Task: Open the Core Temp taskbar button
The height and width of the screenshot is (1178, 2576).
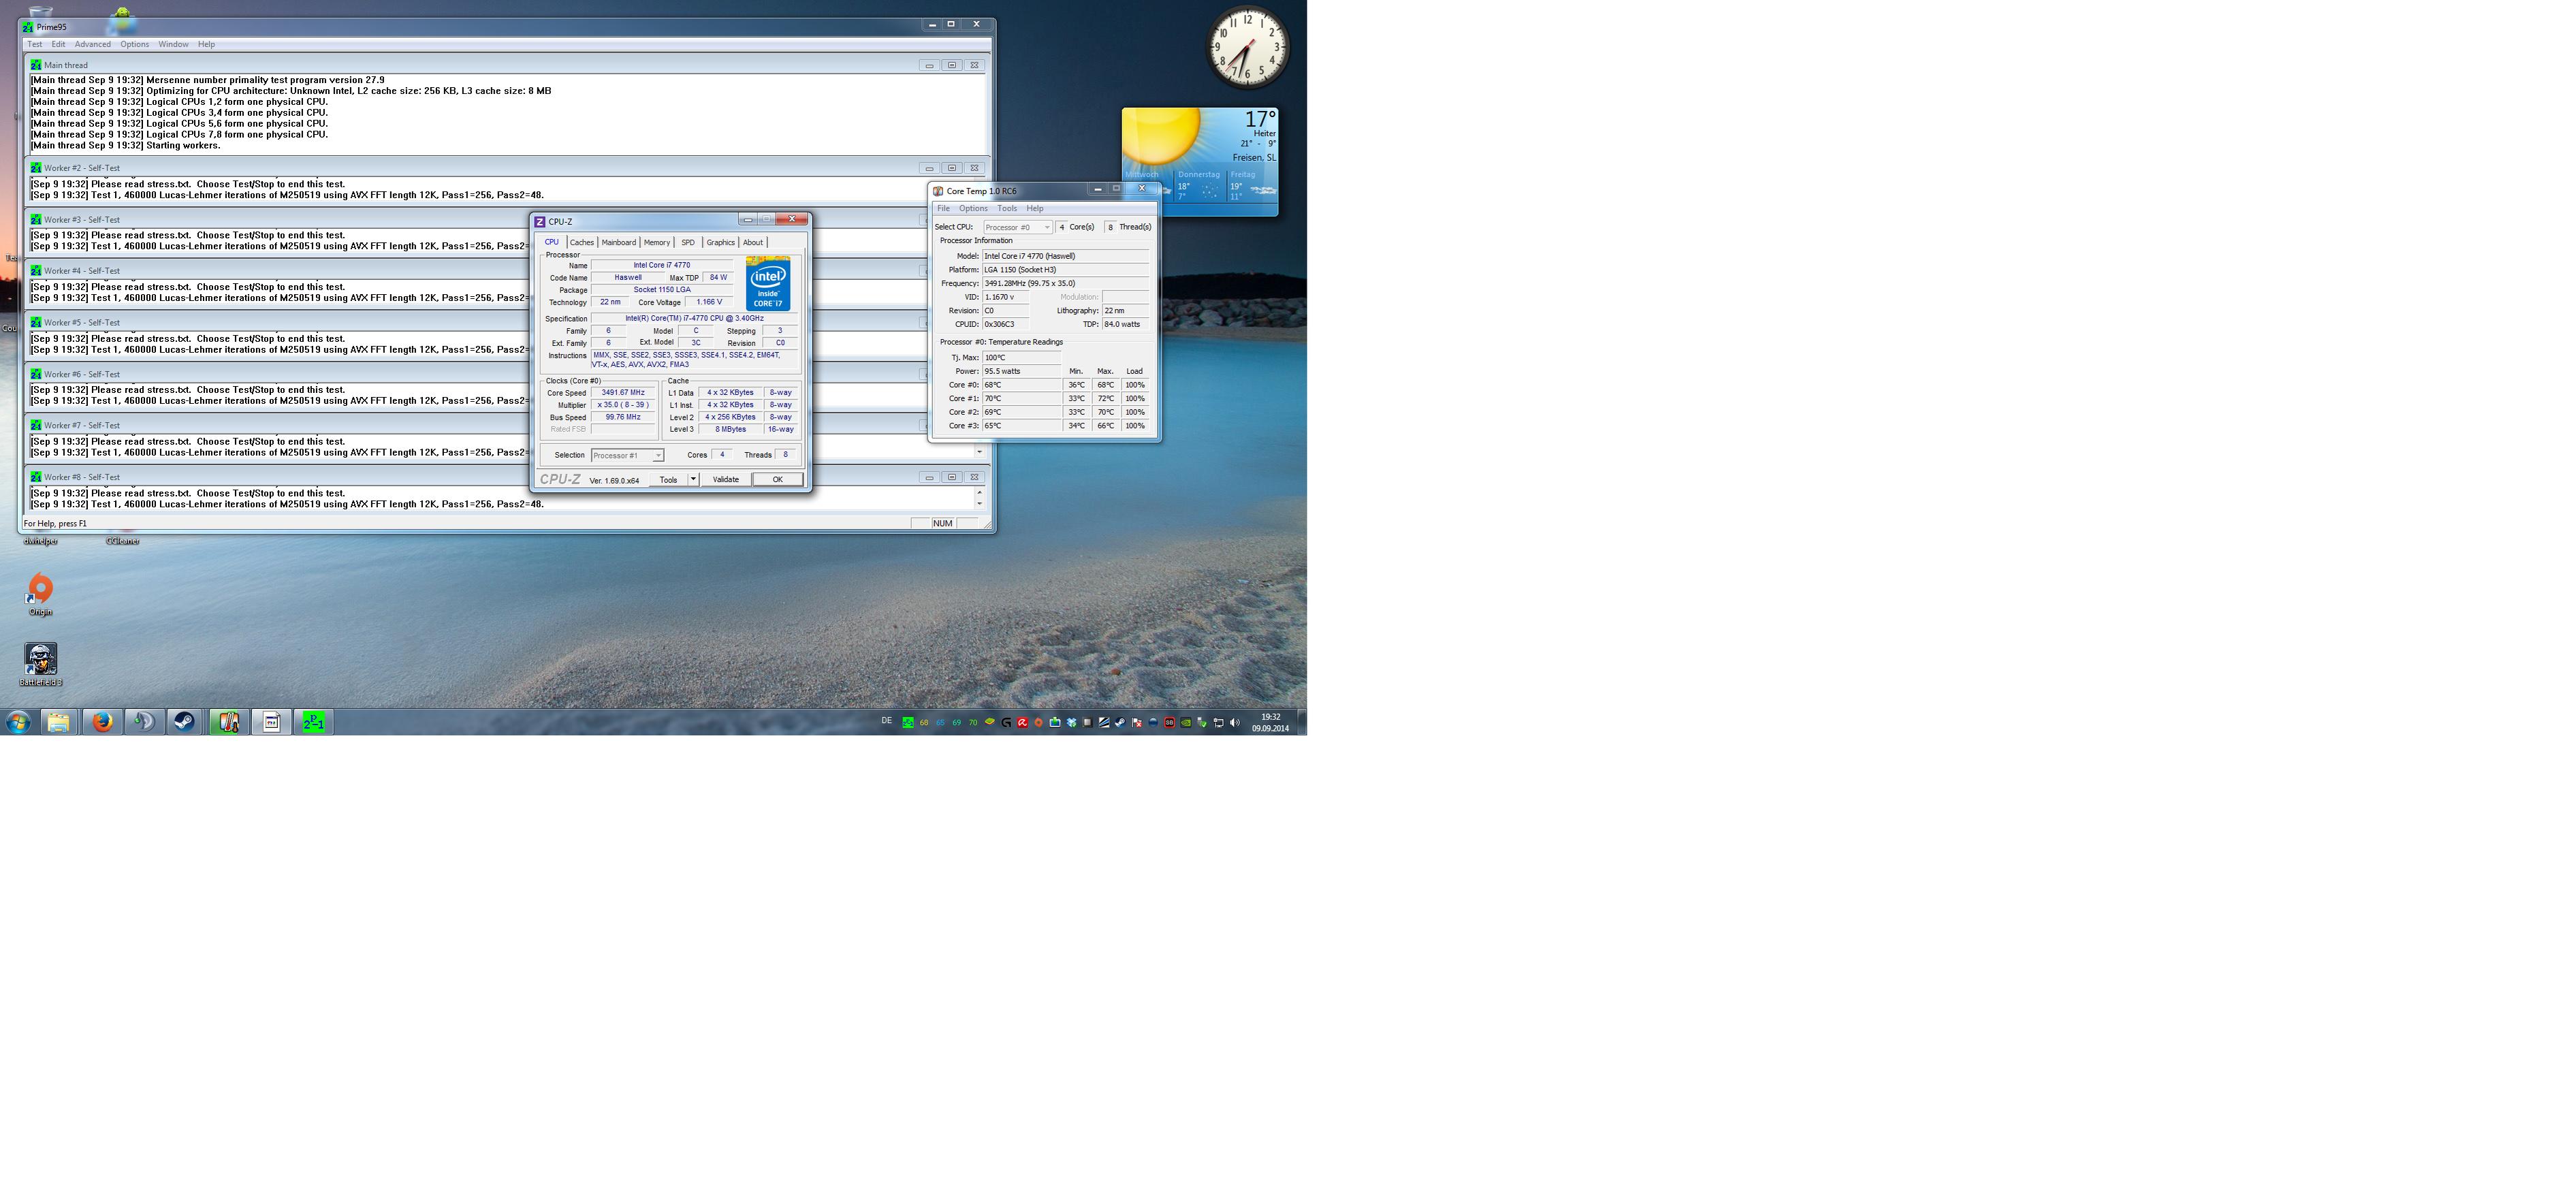Action: pyautogui.click(x=229, y=722)
